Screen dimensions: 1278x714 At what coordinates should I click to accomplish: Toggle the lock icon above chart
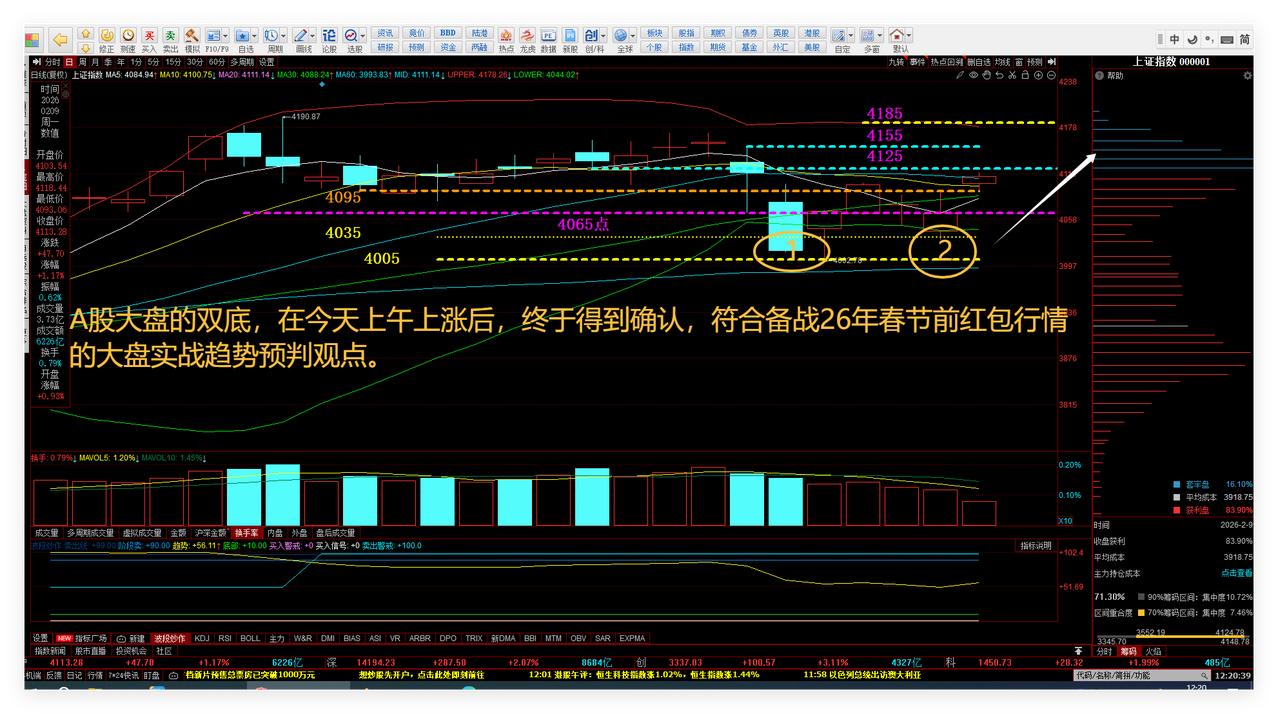1025,75
